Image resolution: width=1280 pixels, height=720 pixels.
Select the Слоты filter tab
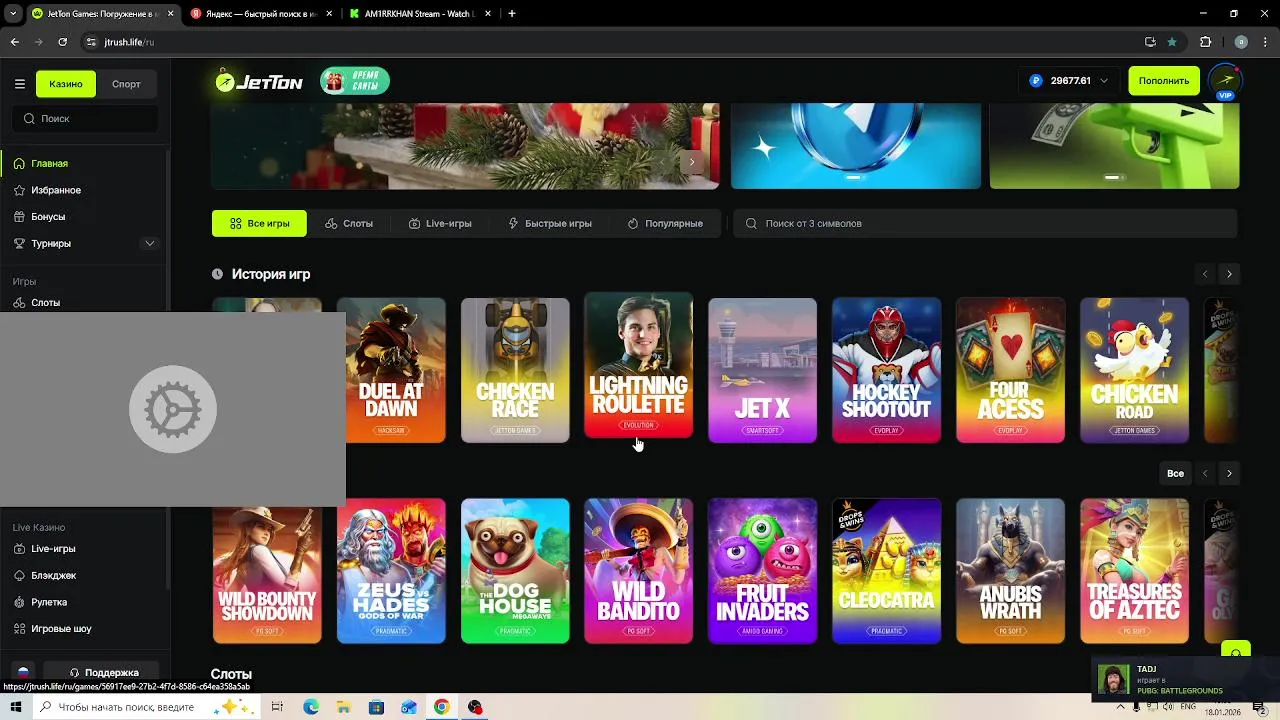tap(349, 223)
